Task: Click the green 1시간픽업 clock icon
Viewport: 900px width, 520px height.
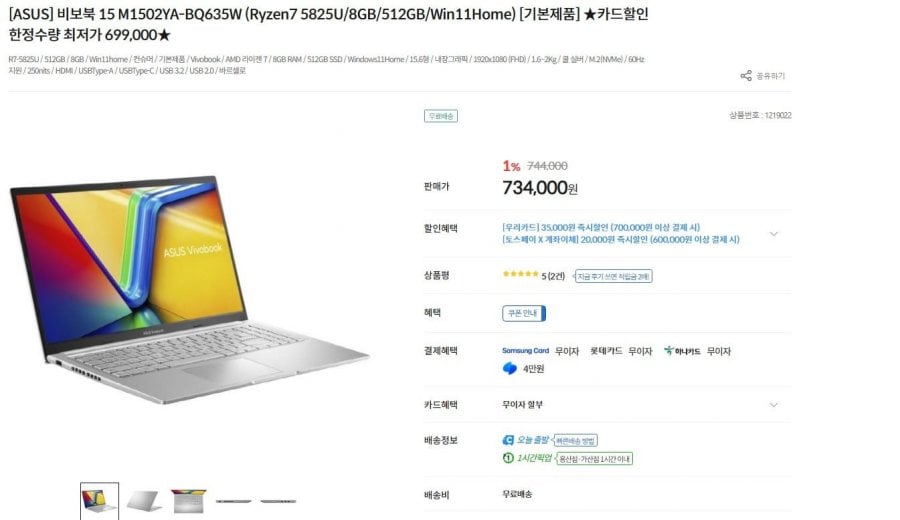Action: coord(508,458)
